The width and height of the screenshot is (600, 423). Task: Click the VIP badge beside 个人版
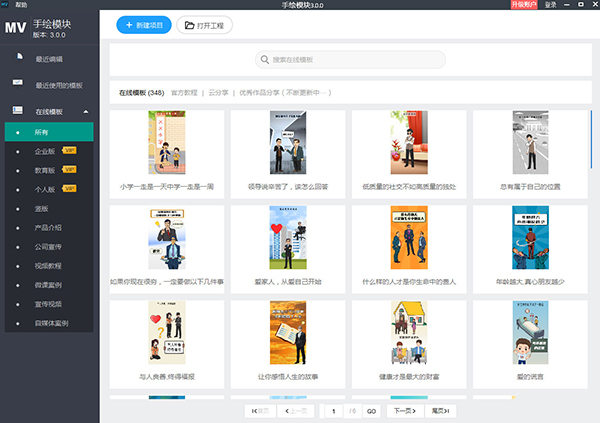click(x=70, y=189)
